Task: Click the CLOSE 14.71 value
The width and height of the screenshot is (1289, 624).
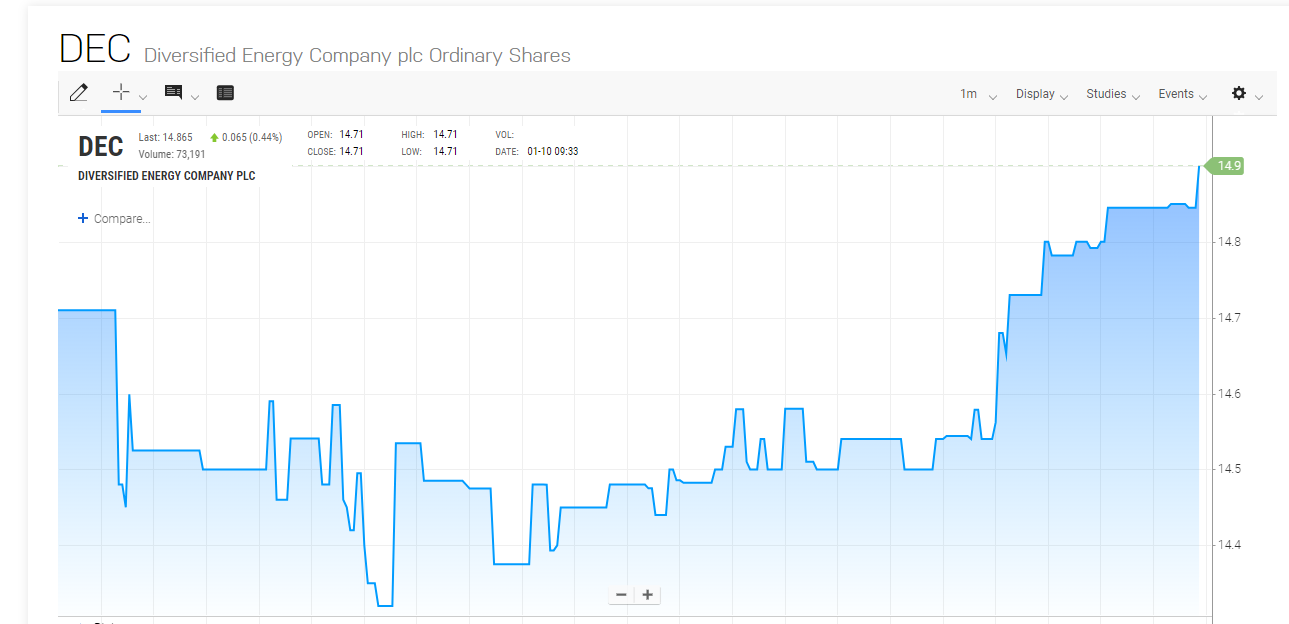Action: pyautogui.click(x=351, y=152)
